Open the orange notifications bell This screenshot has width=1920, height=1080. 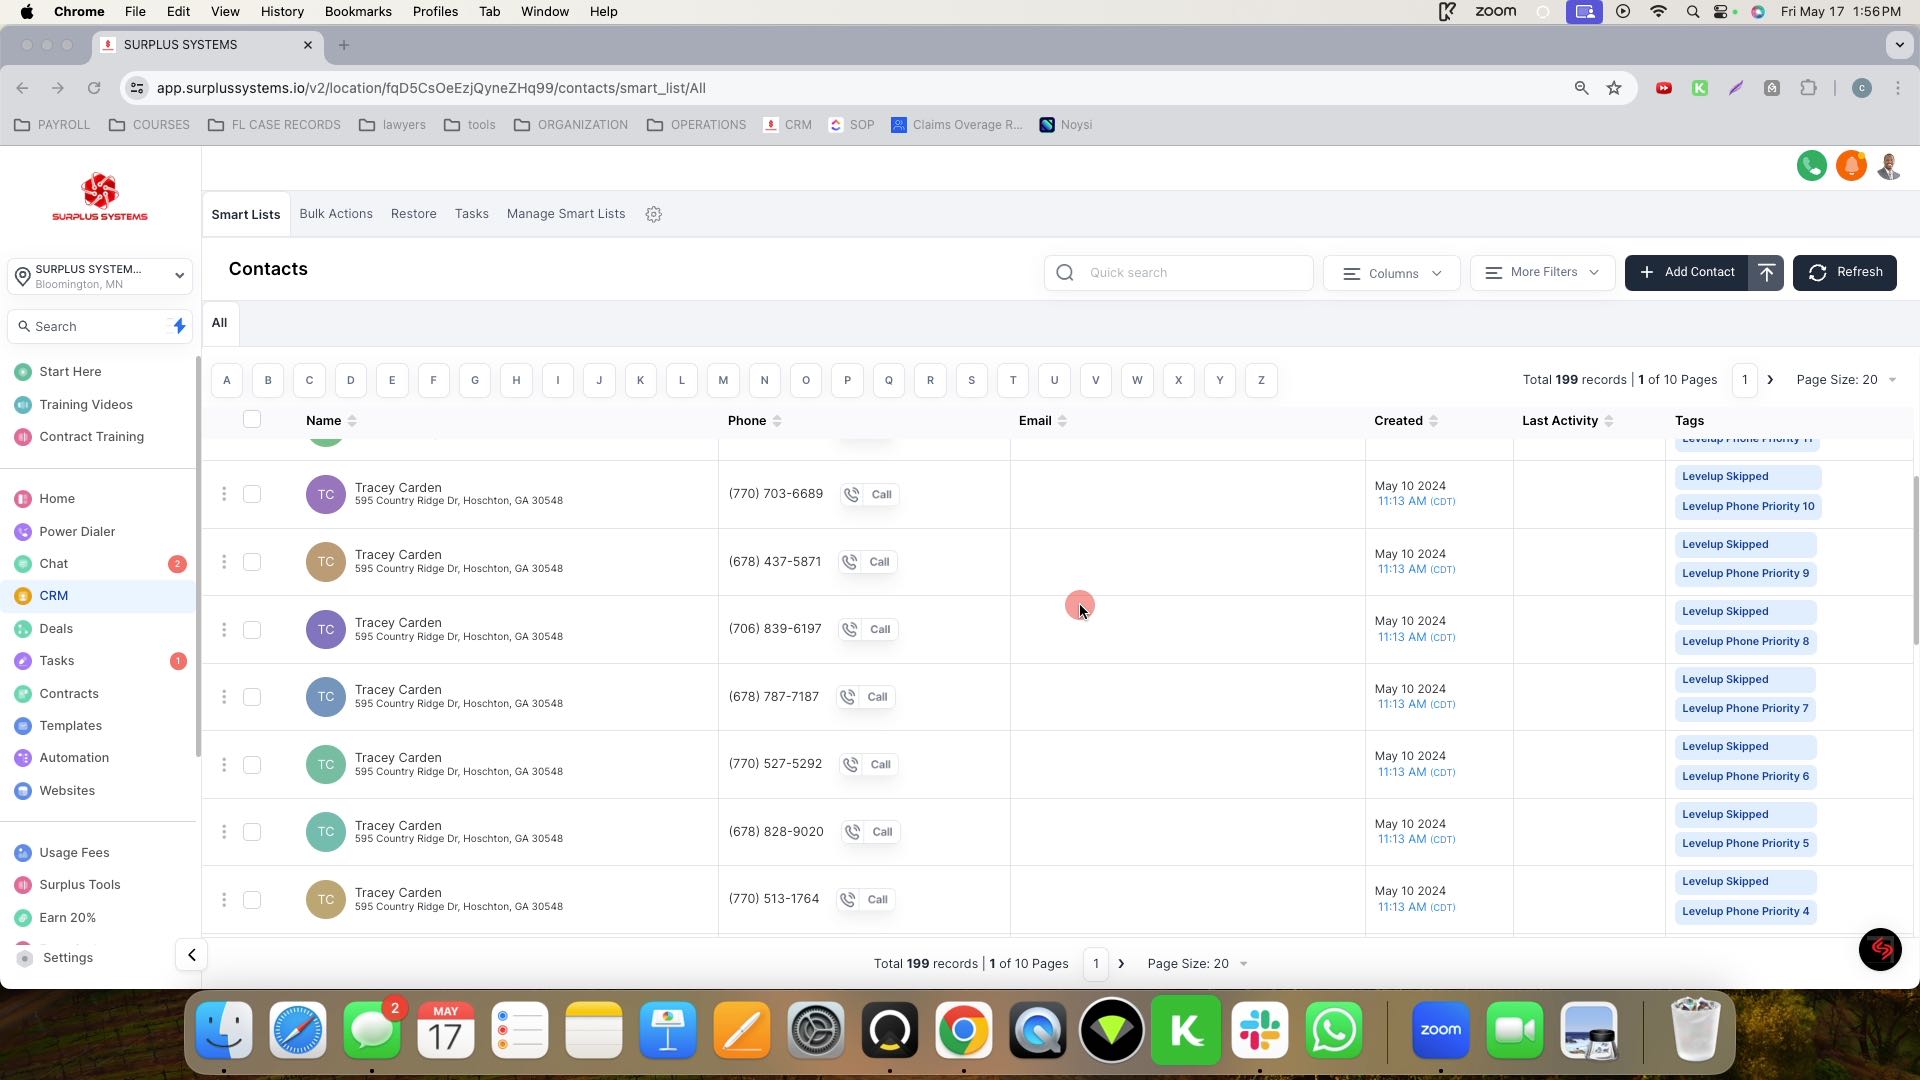pos(1851,166)
